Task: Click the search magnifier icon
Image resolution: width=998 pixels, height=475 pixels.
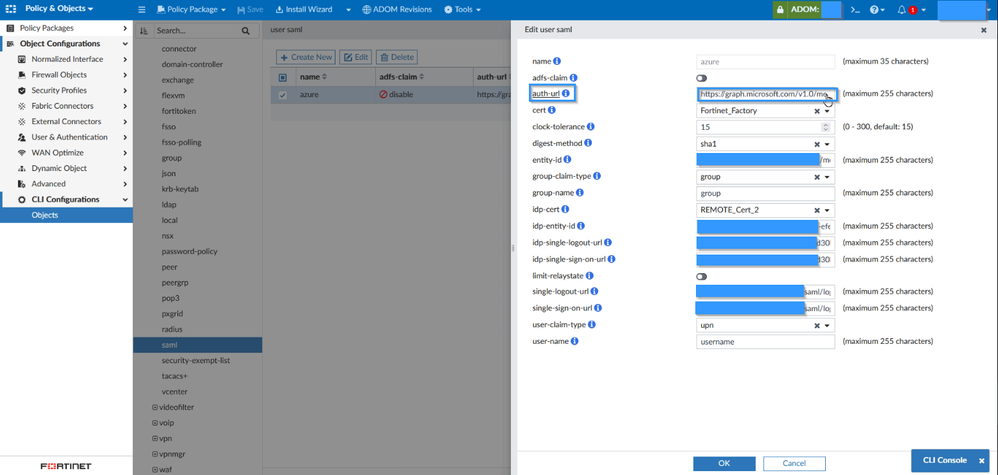Action: (x=246, y=31)
